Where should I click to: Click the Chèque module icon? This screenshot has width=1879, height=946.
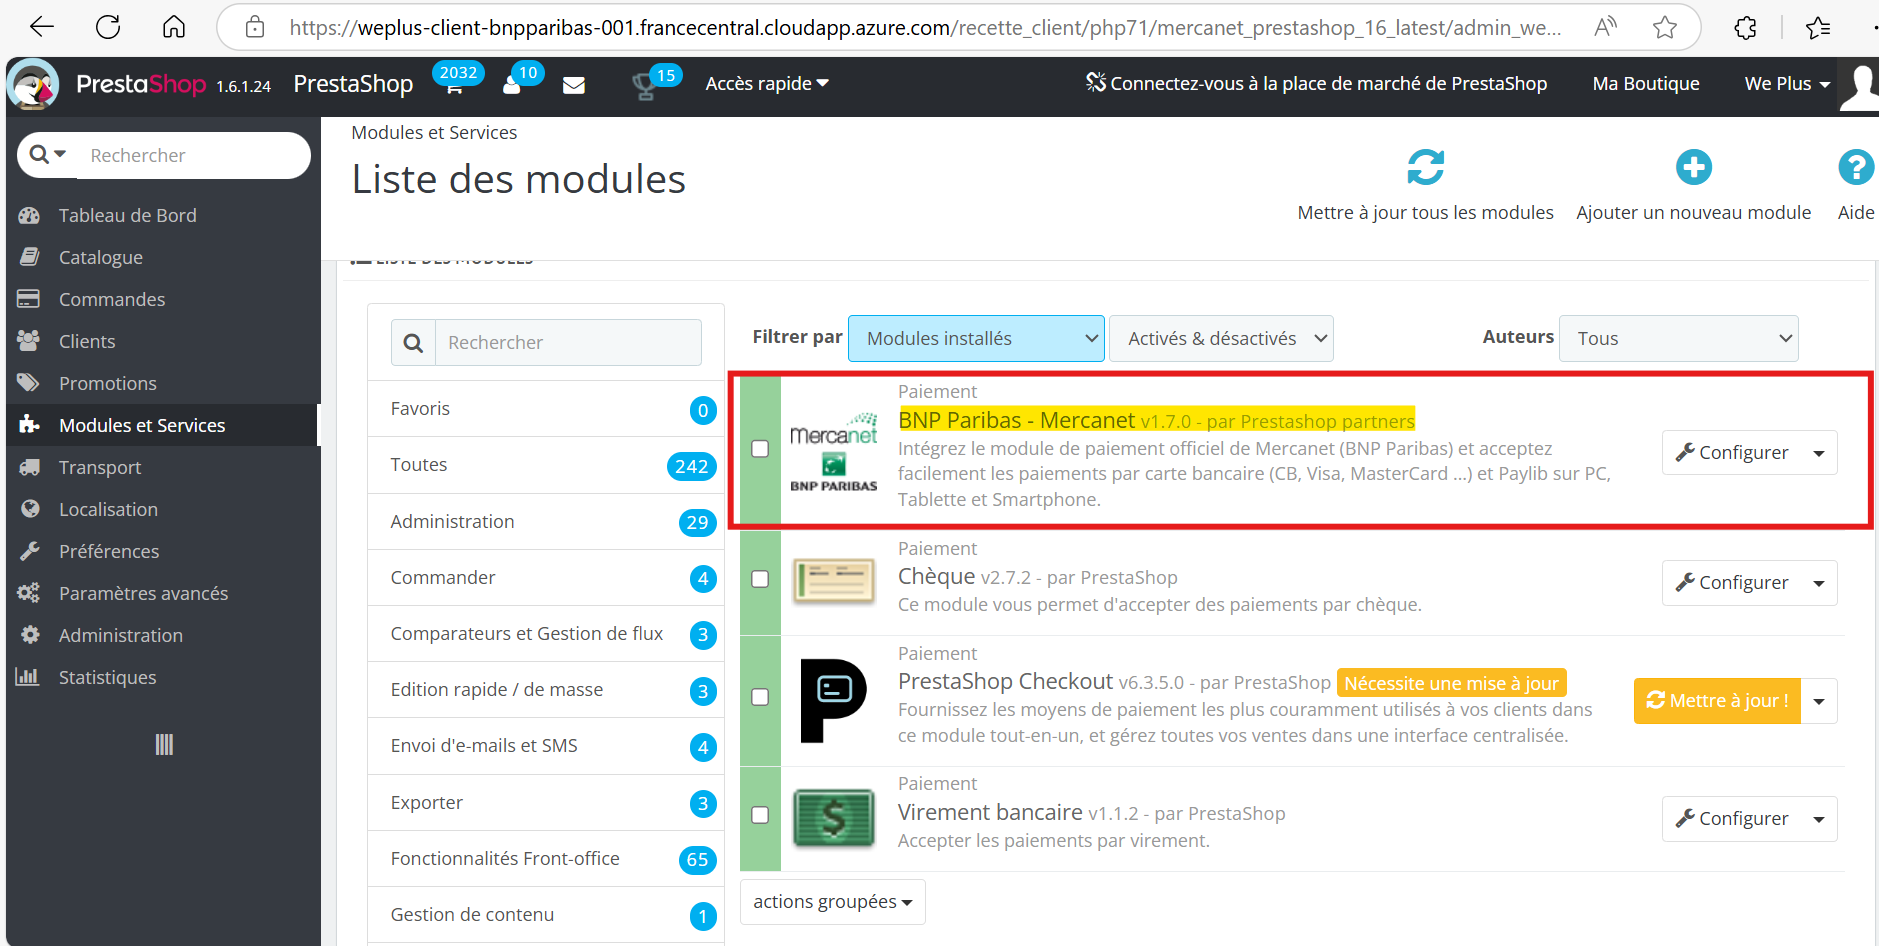tap(833, 581)
